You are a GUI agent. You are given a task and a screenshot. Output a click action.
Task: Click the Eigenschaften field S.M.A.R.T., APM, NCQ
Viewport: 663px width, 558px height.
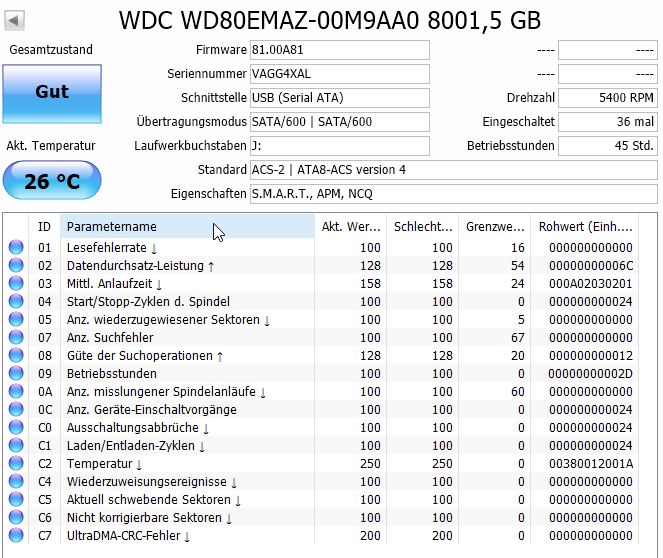(454, 194)
